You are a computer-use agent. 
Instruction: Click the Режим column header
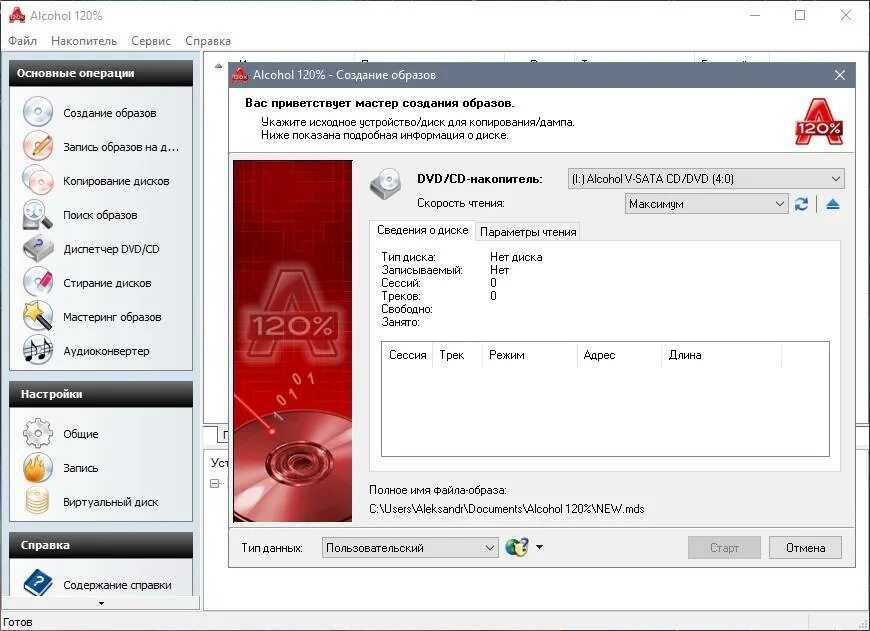(x=529, y=355)
